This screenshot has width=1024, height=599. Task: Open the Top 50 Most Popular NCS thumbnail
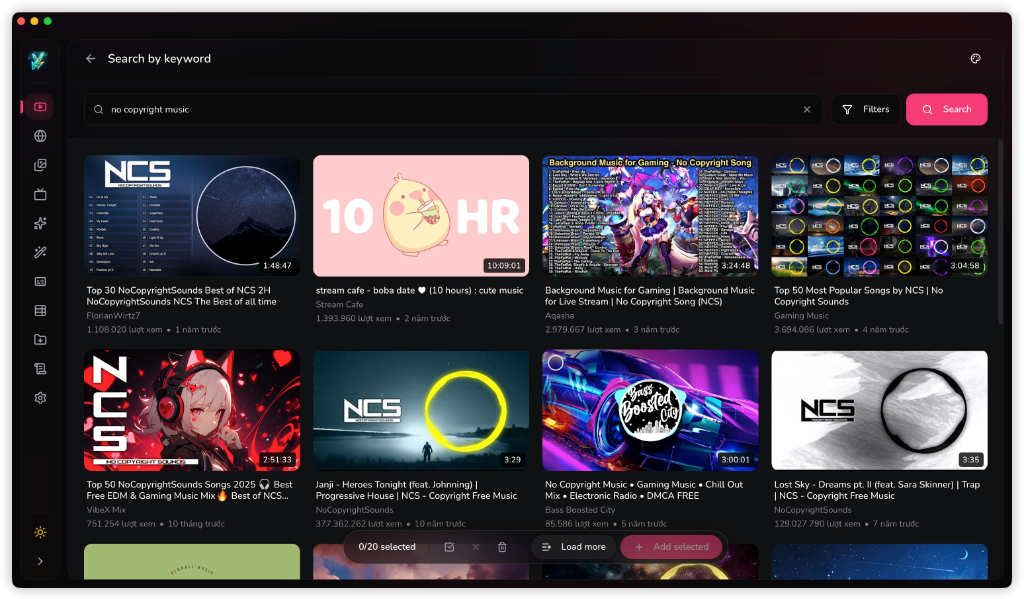[x=880, y=216]
